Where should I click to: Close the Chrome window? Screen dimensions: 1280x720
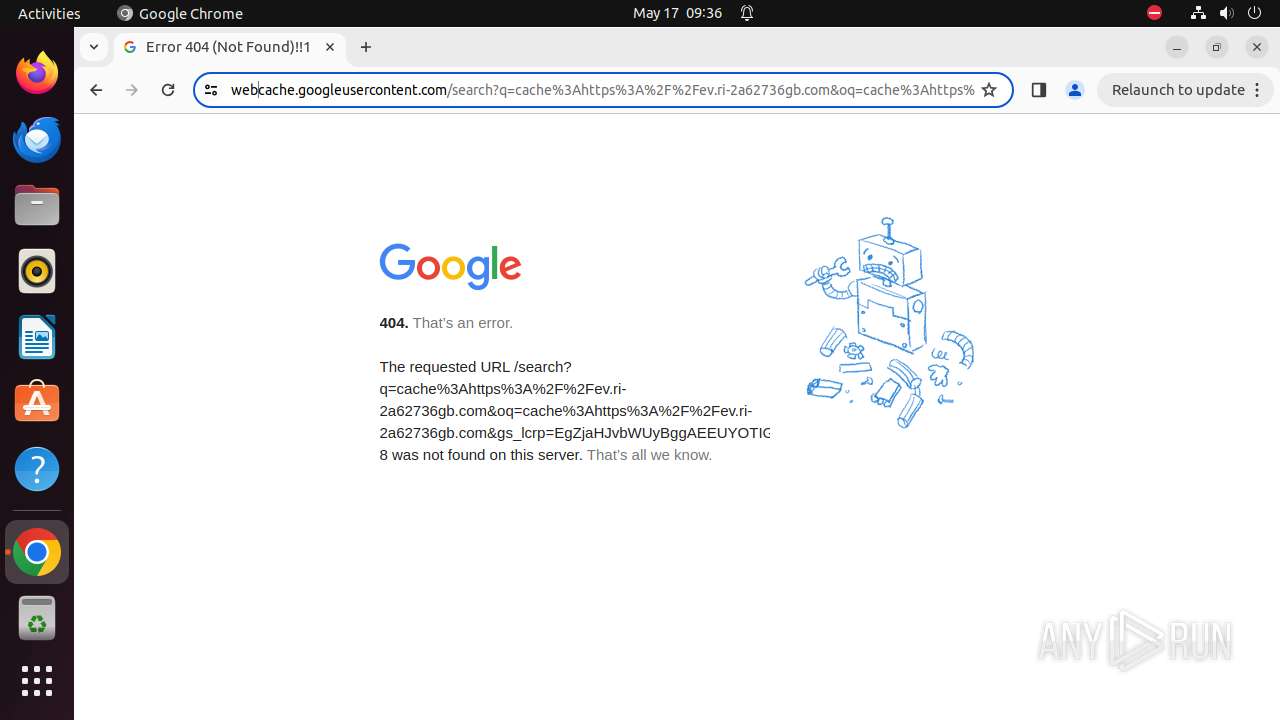tap(1257, 47)
